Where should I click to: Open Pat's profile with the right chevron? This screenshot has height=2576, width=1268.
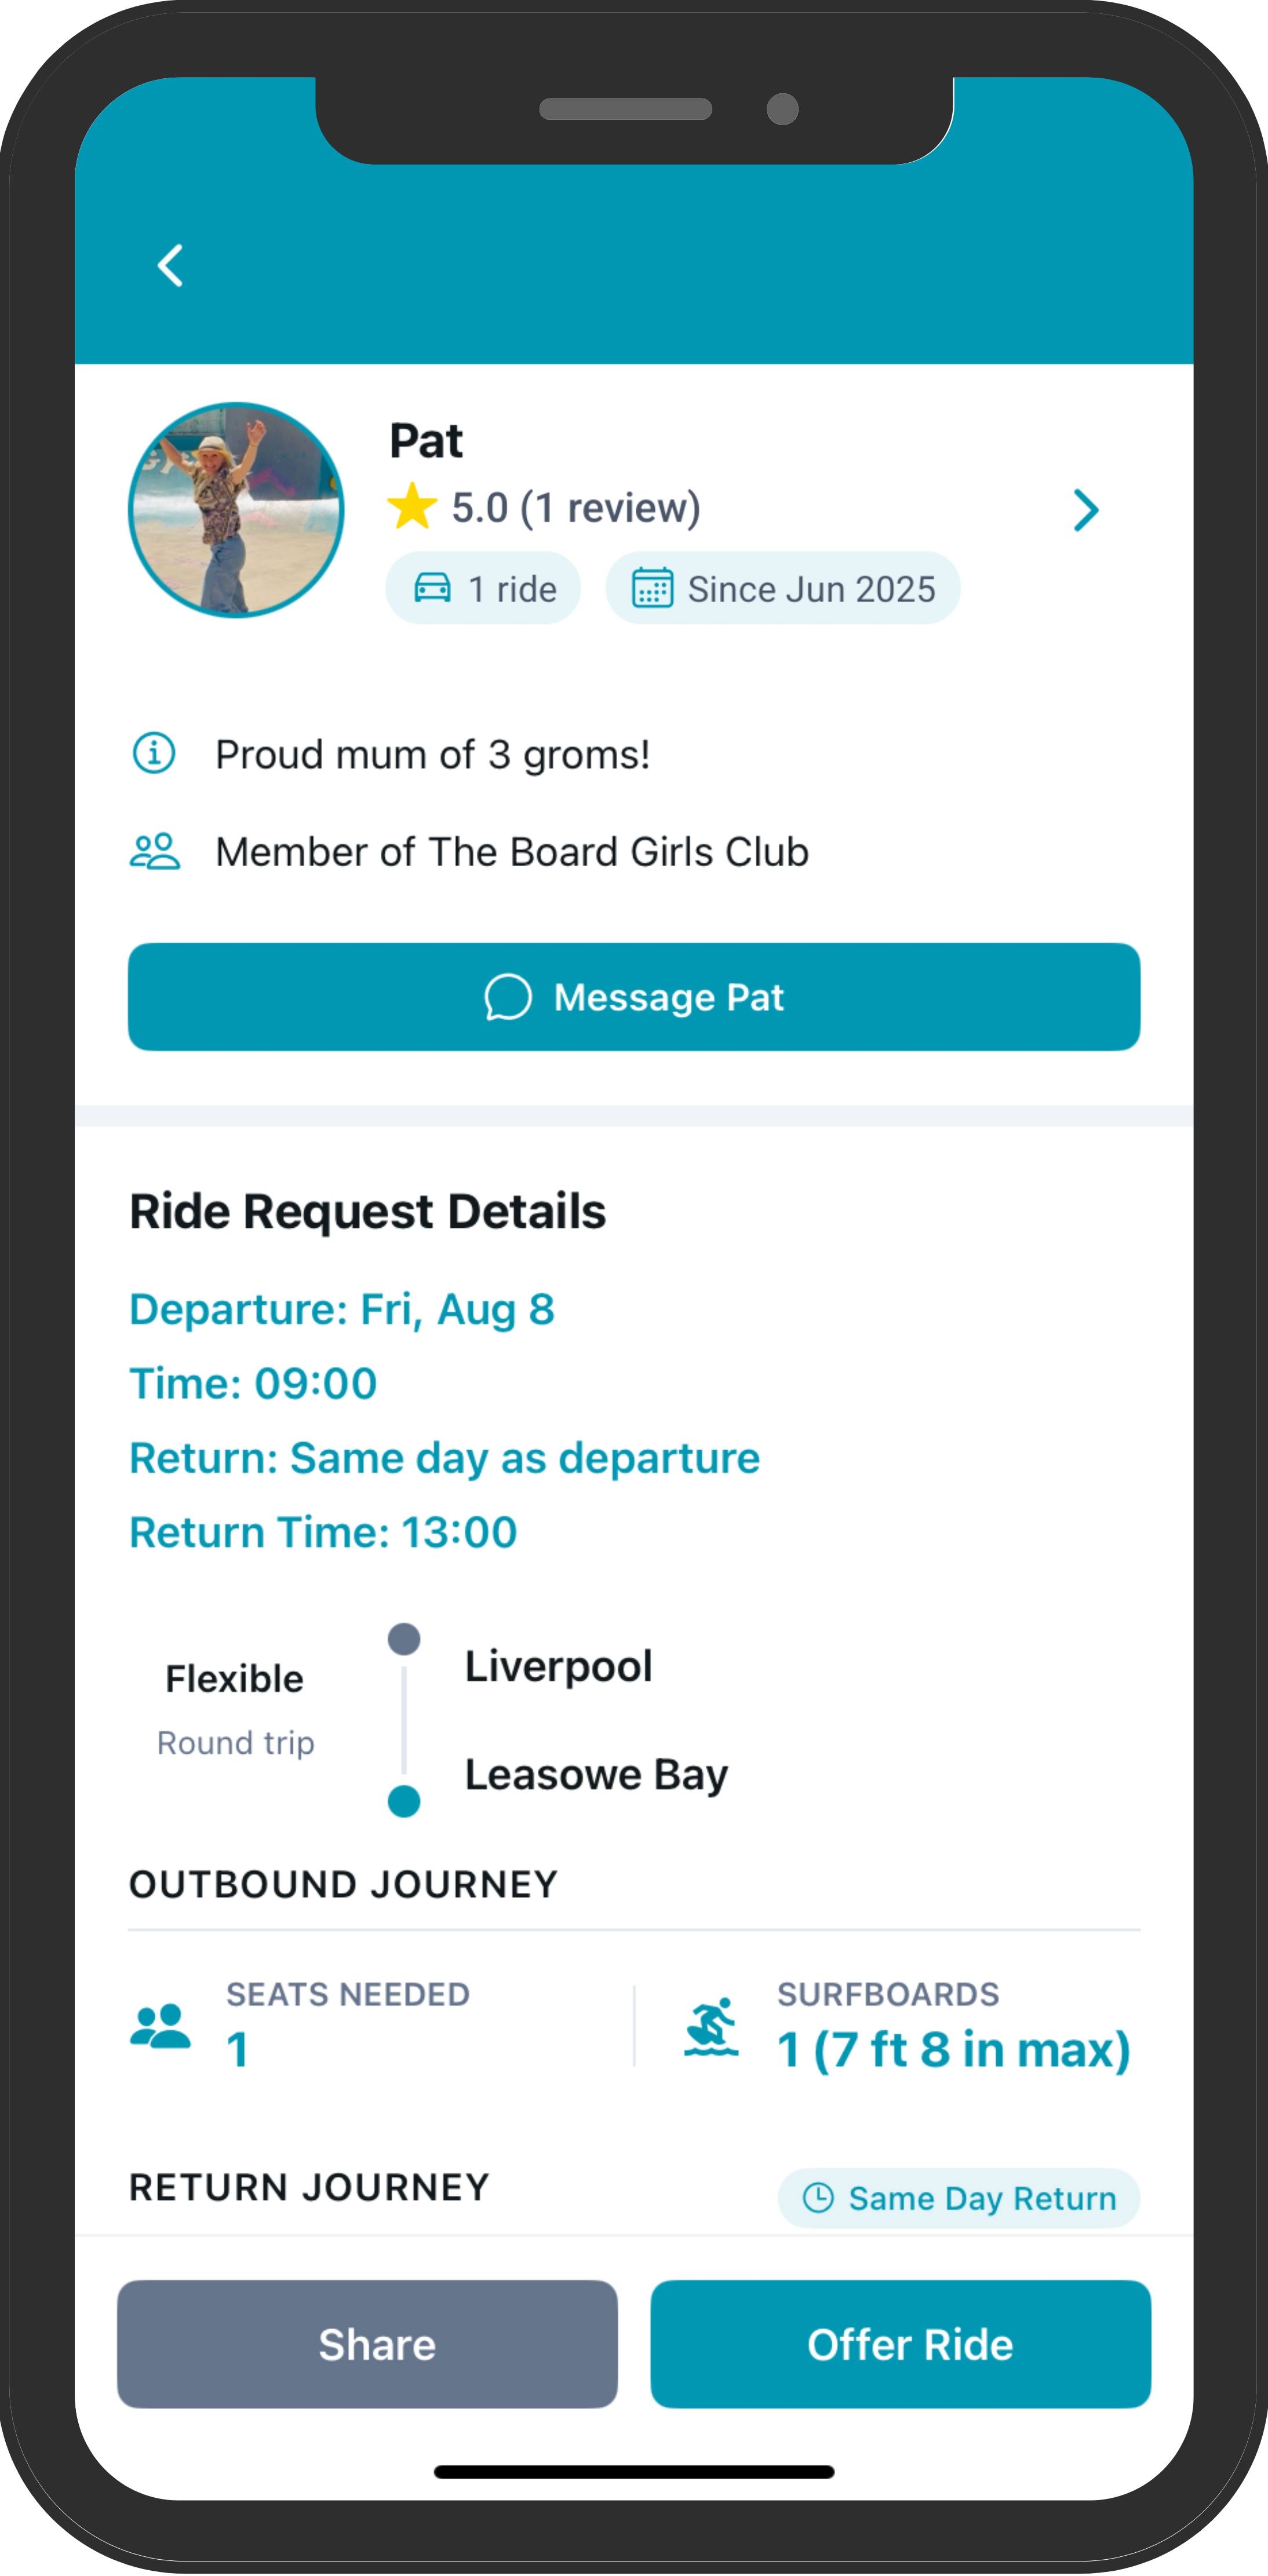pos(1085,510)
